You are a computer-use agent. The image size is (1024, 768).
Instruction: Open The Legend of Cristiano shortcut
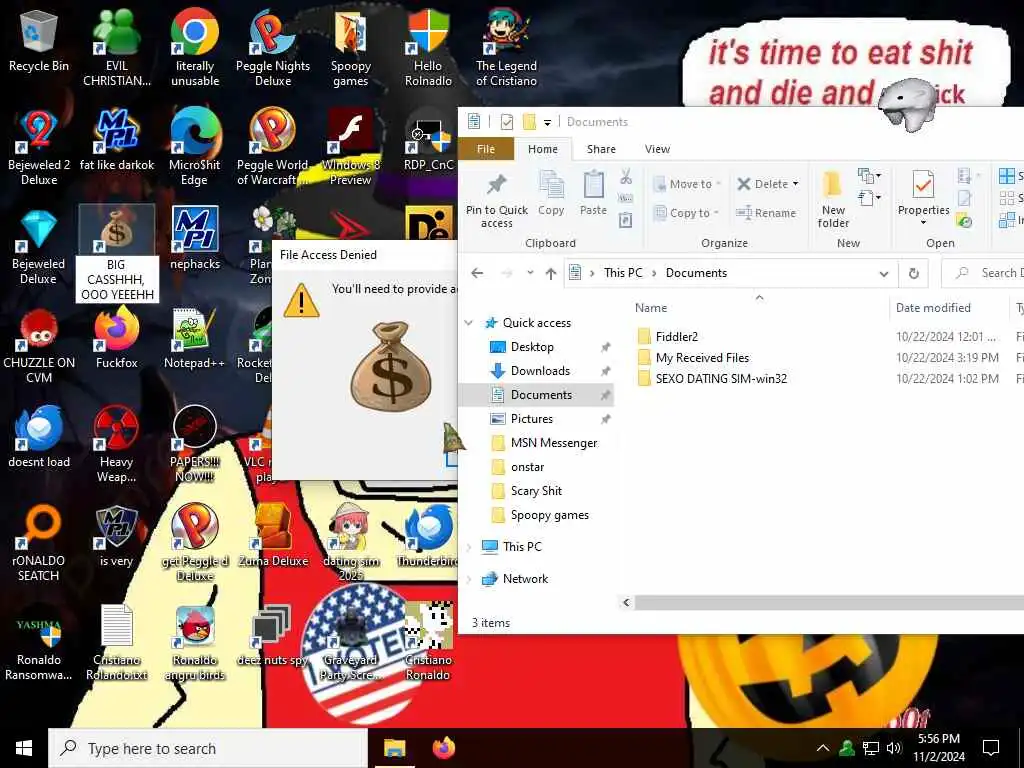pos(506,48)
